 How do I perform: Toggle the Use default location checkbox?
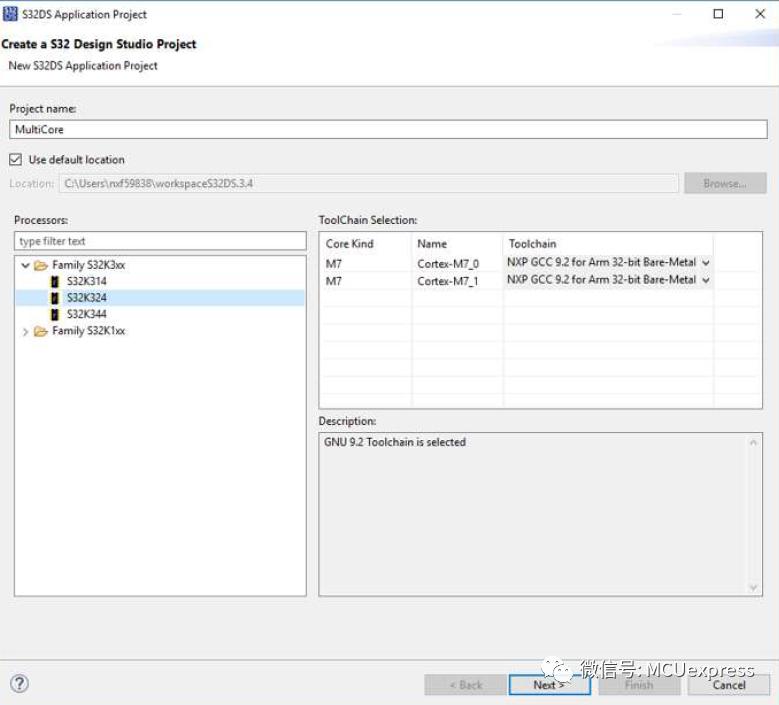tap(15, 159)
